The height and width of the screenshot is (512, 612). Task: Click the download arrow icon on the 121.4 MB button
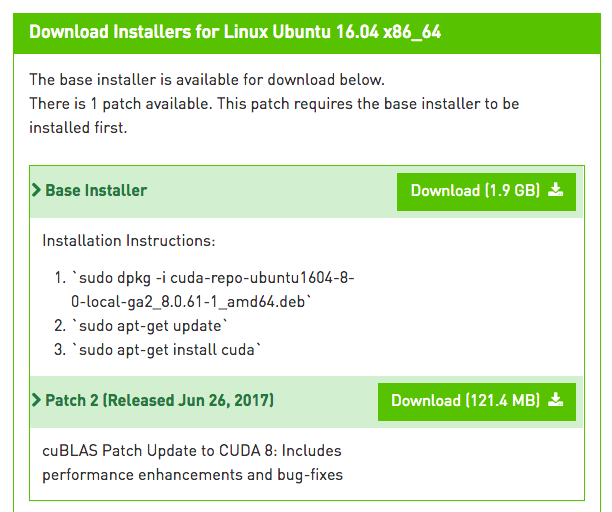[555, 400]
